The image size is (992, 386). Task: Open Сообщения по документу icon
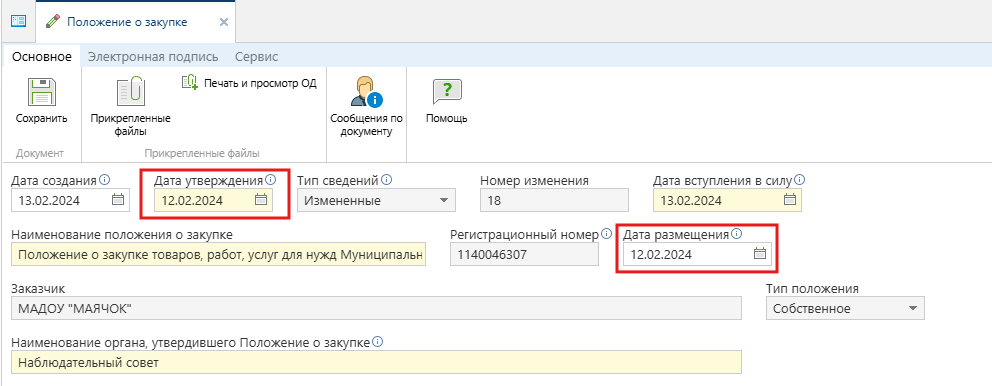(x=366, y=92)
